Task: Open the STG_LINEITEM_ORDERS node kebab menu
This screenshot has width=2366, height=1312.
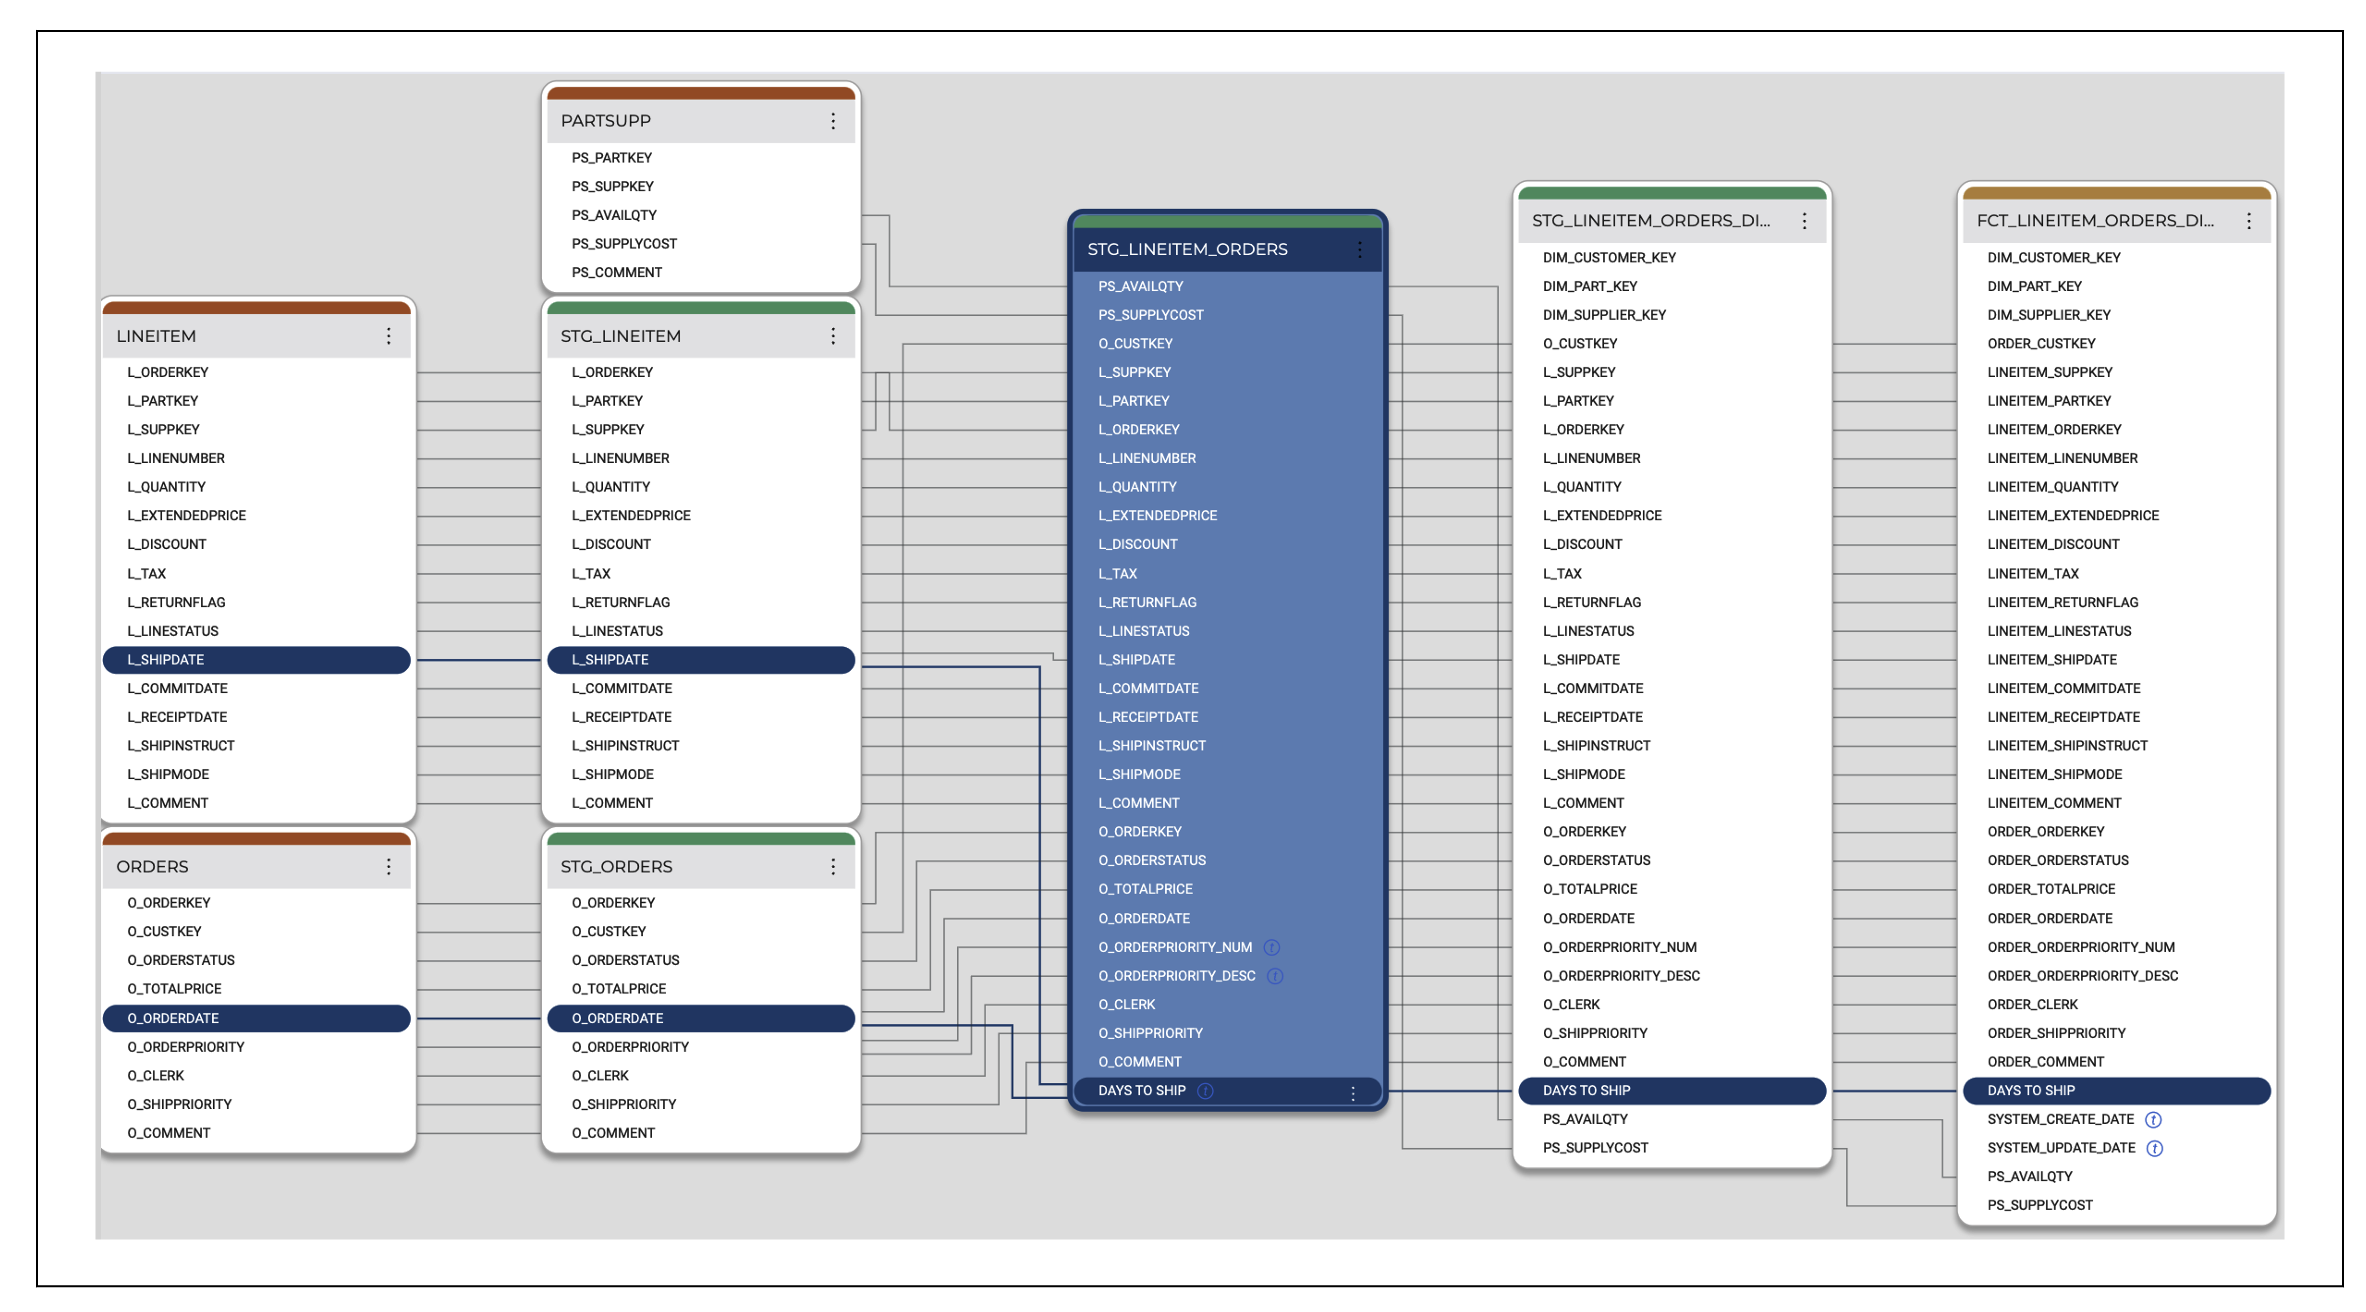Action: click(1359, 250)
